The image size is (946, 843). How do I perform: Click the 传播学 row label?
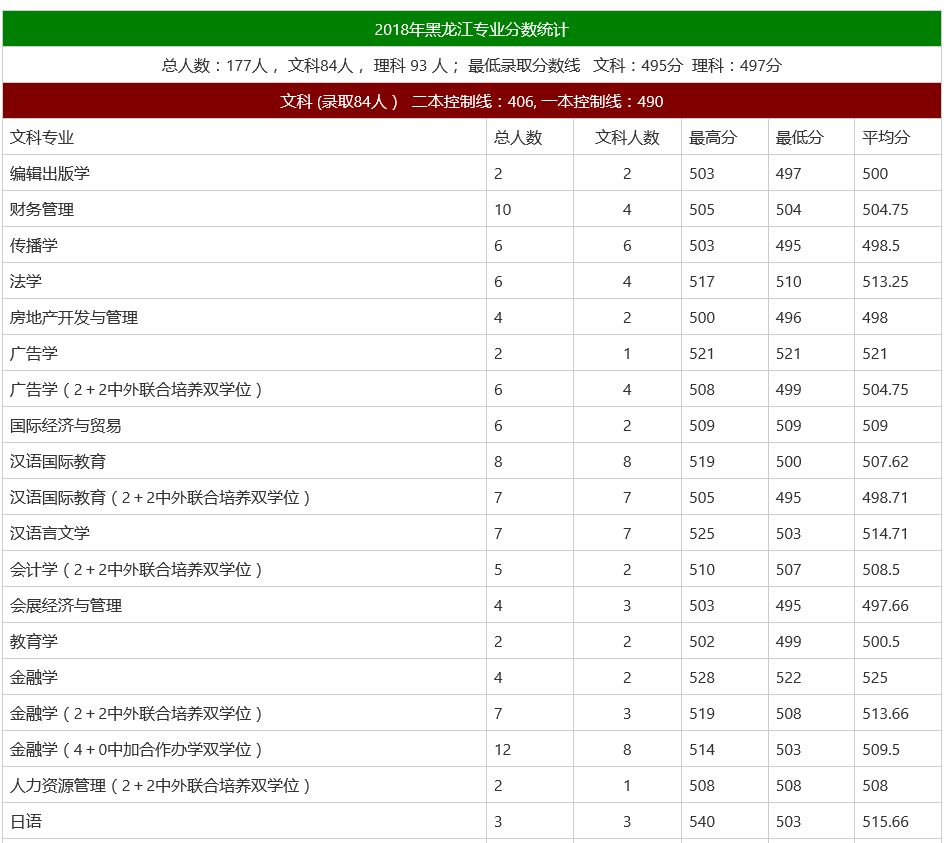coord(34,246)
